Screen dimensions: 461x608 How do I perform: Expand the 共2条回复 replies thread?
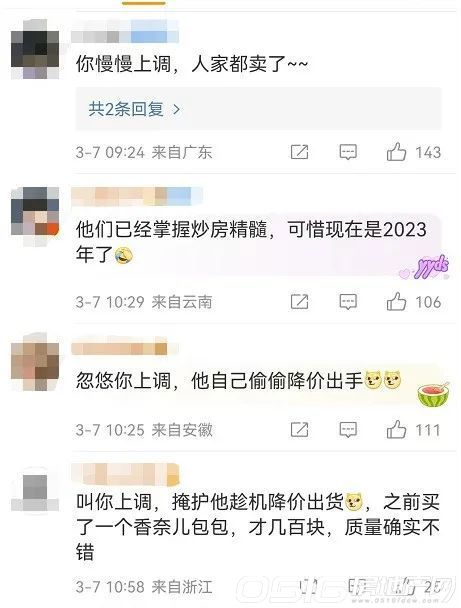coord(258,109)
